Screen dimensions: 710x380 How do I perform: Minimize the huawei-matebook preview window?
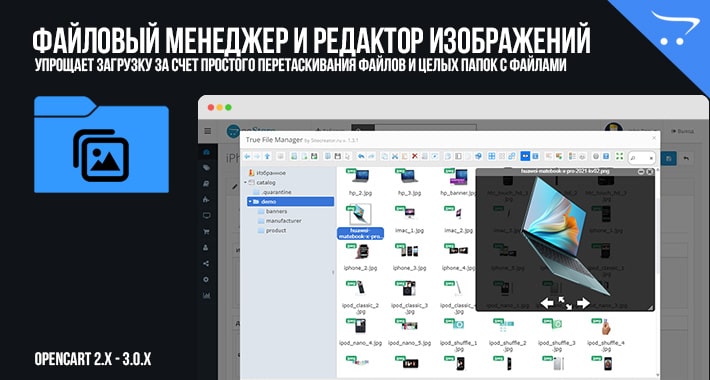[x=641, y=172]
